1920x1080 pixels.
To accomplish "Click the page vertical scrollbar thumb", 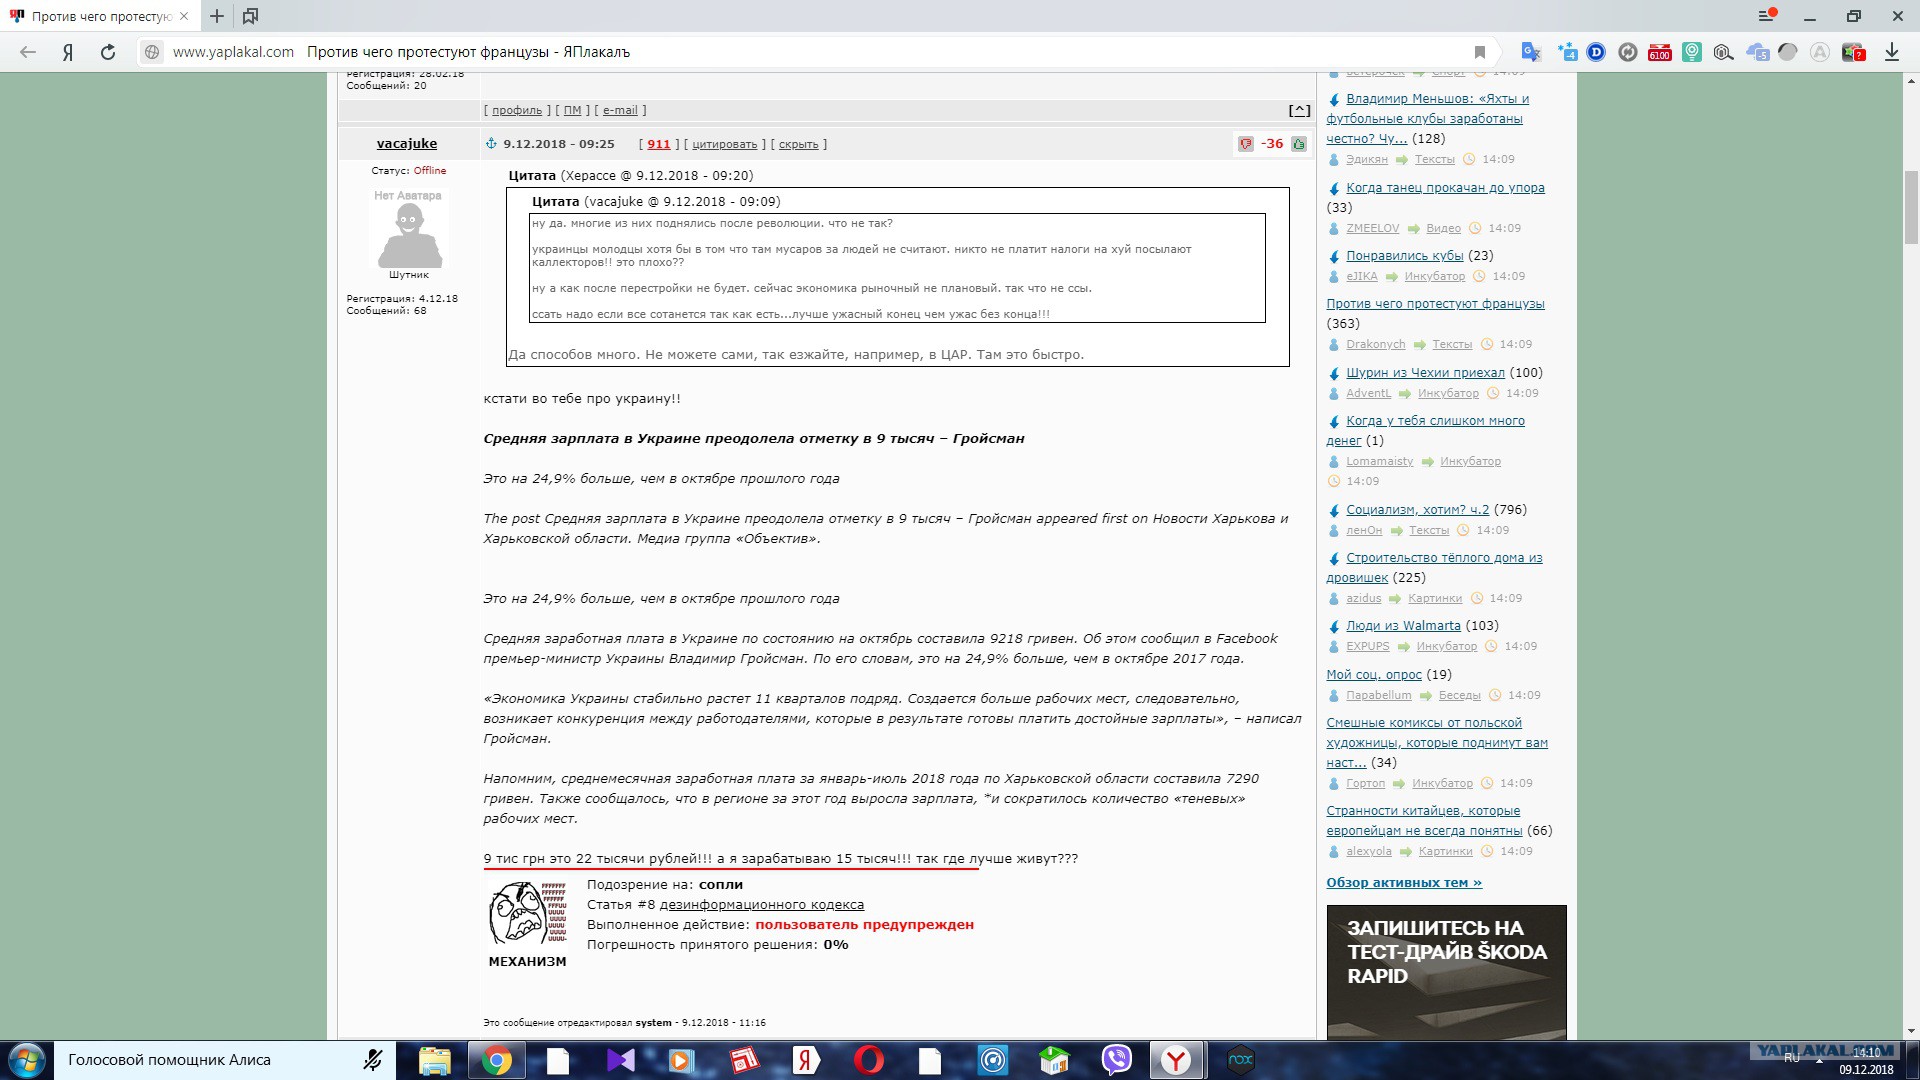I will pyautogui.click(x=1911, y=207).
